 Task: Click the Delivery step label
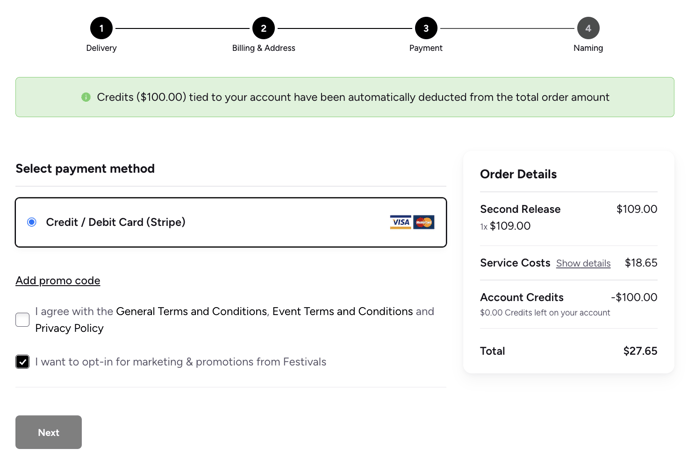click(x=101, y=48)
